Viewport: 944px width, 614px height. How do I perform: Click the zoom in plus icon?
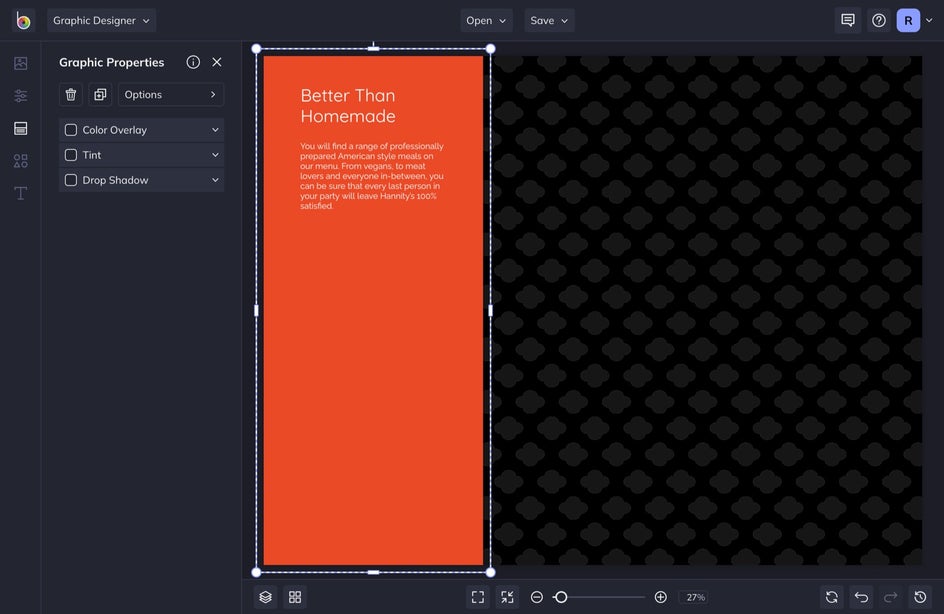(660, 597)
